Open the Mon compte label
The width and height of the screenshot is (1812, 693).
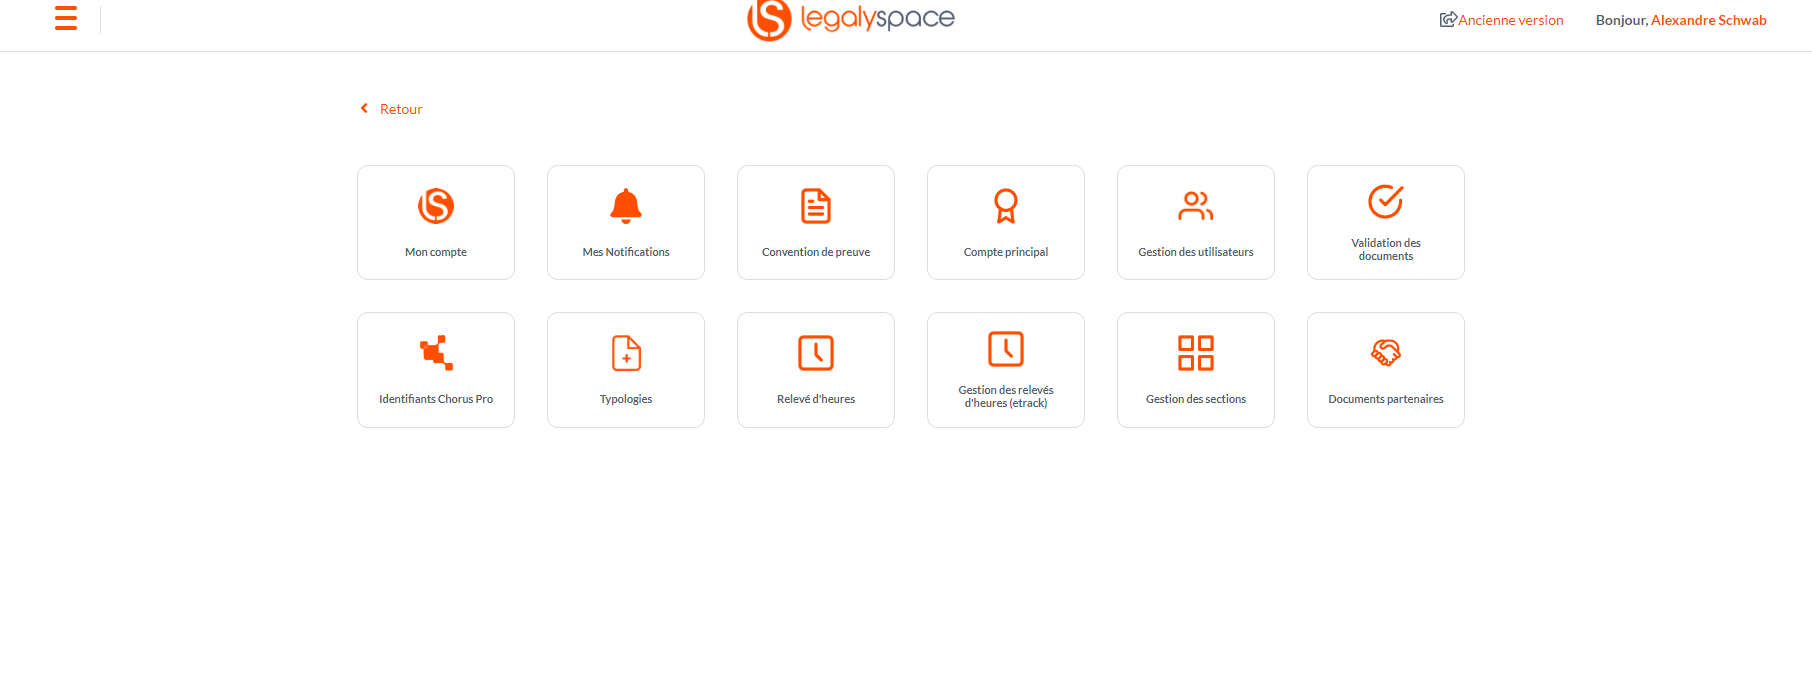coord(436,252)
